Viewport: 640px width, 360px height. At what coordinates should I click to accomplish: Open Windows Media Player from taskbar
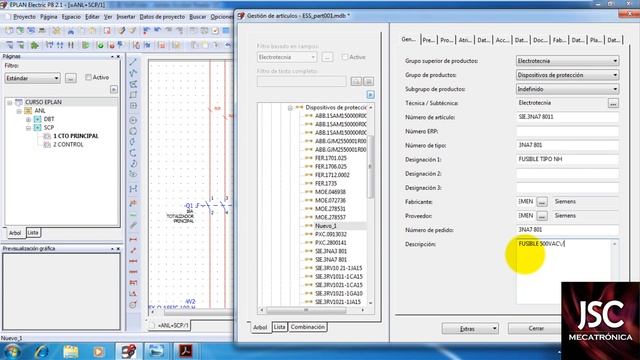[x=98, y=351]
